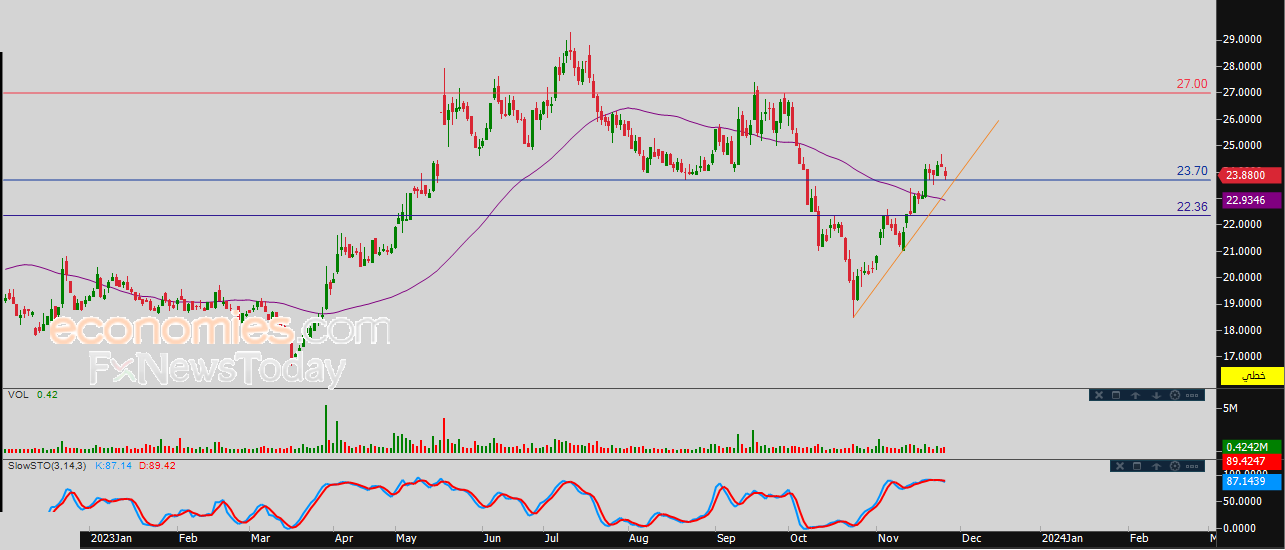1285x550 pixels.
Task: Close the VOL indicator panel
Action: [1099, 395]
